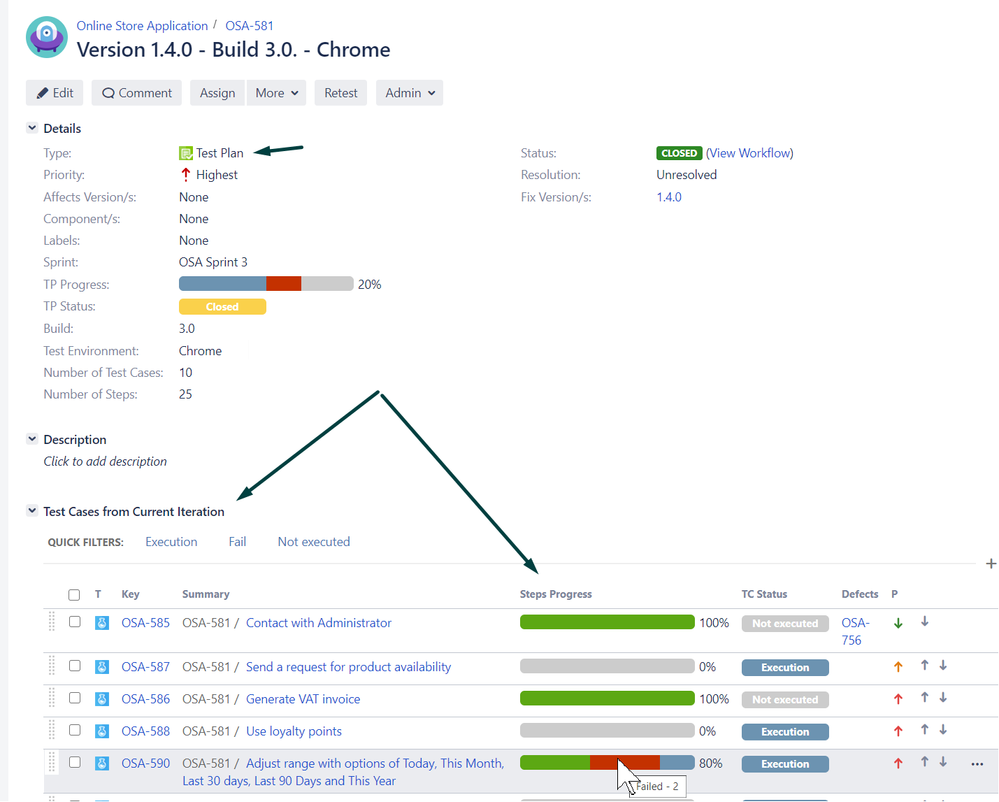Image resolution: width=999 pixels, height=802 pixels.
Task: Click the Online Store Application project avatar
Action: click(47, 38)
